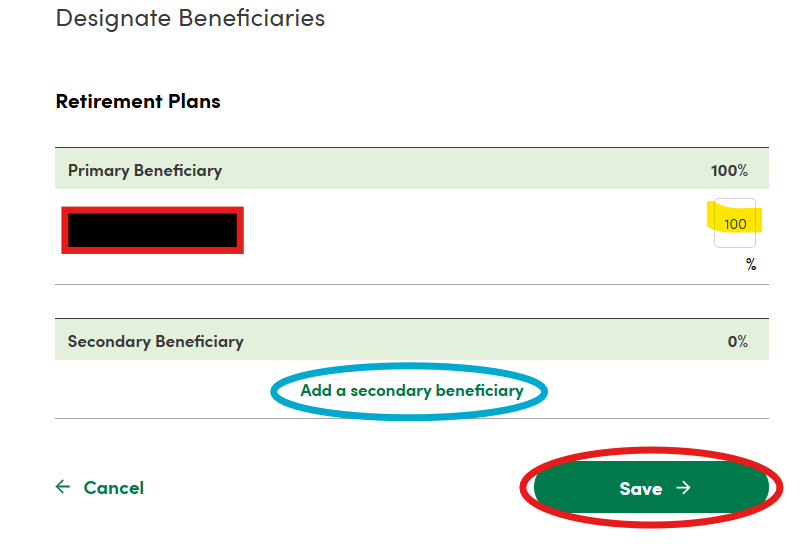Click the green Save button
Image resolution: width=808 pixels, height=556 pixels.
coord(650,488)
